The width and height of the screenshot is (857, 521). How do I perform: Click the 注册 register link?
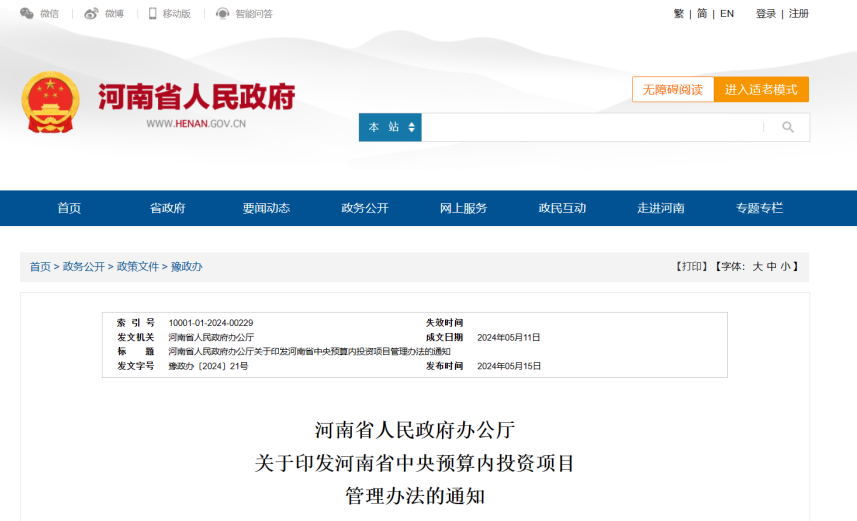coord(799,14)
